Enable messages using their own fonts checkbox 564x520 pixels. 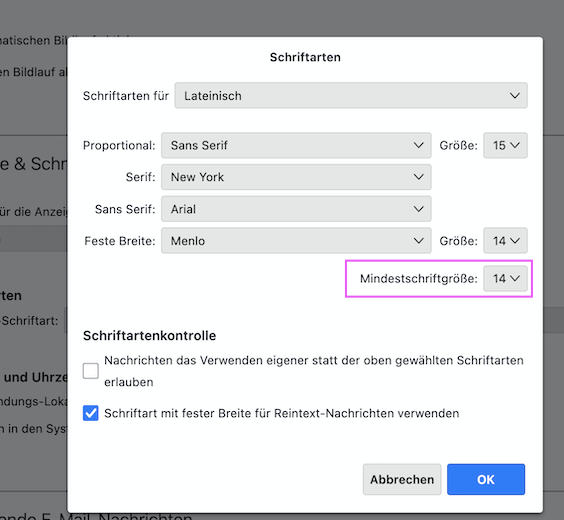click(x=91, y=371)
